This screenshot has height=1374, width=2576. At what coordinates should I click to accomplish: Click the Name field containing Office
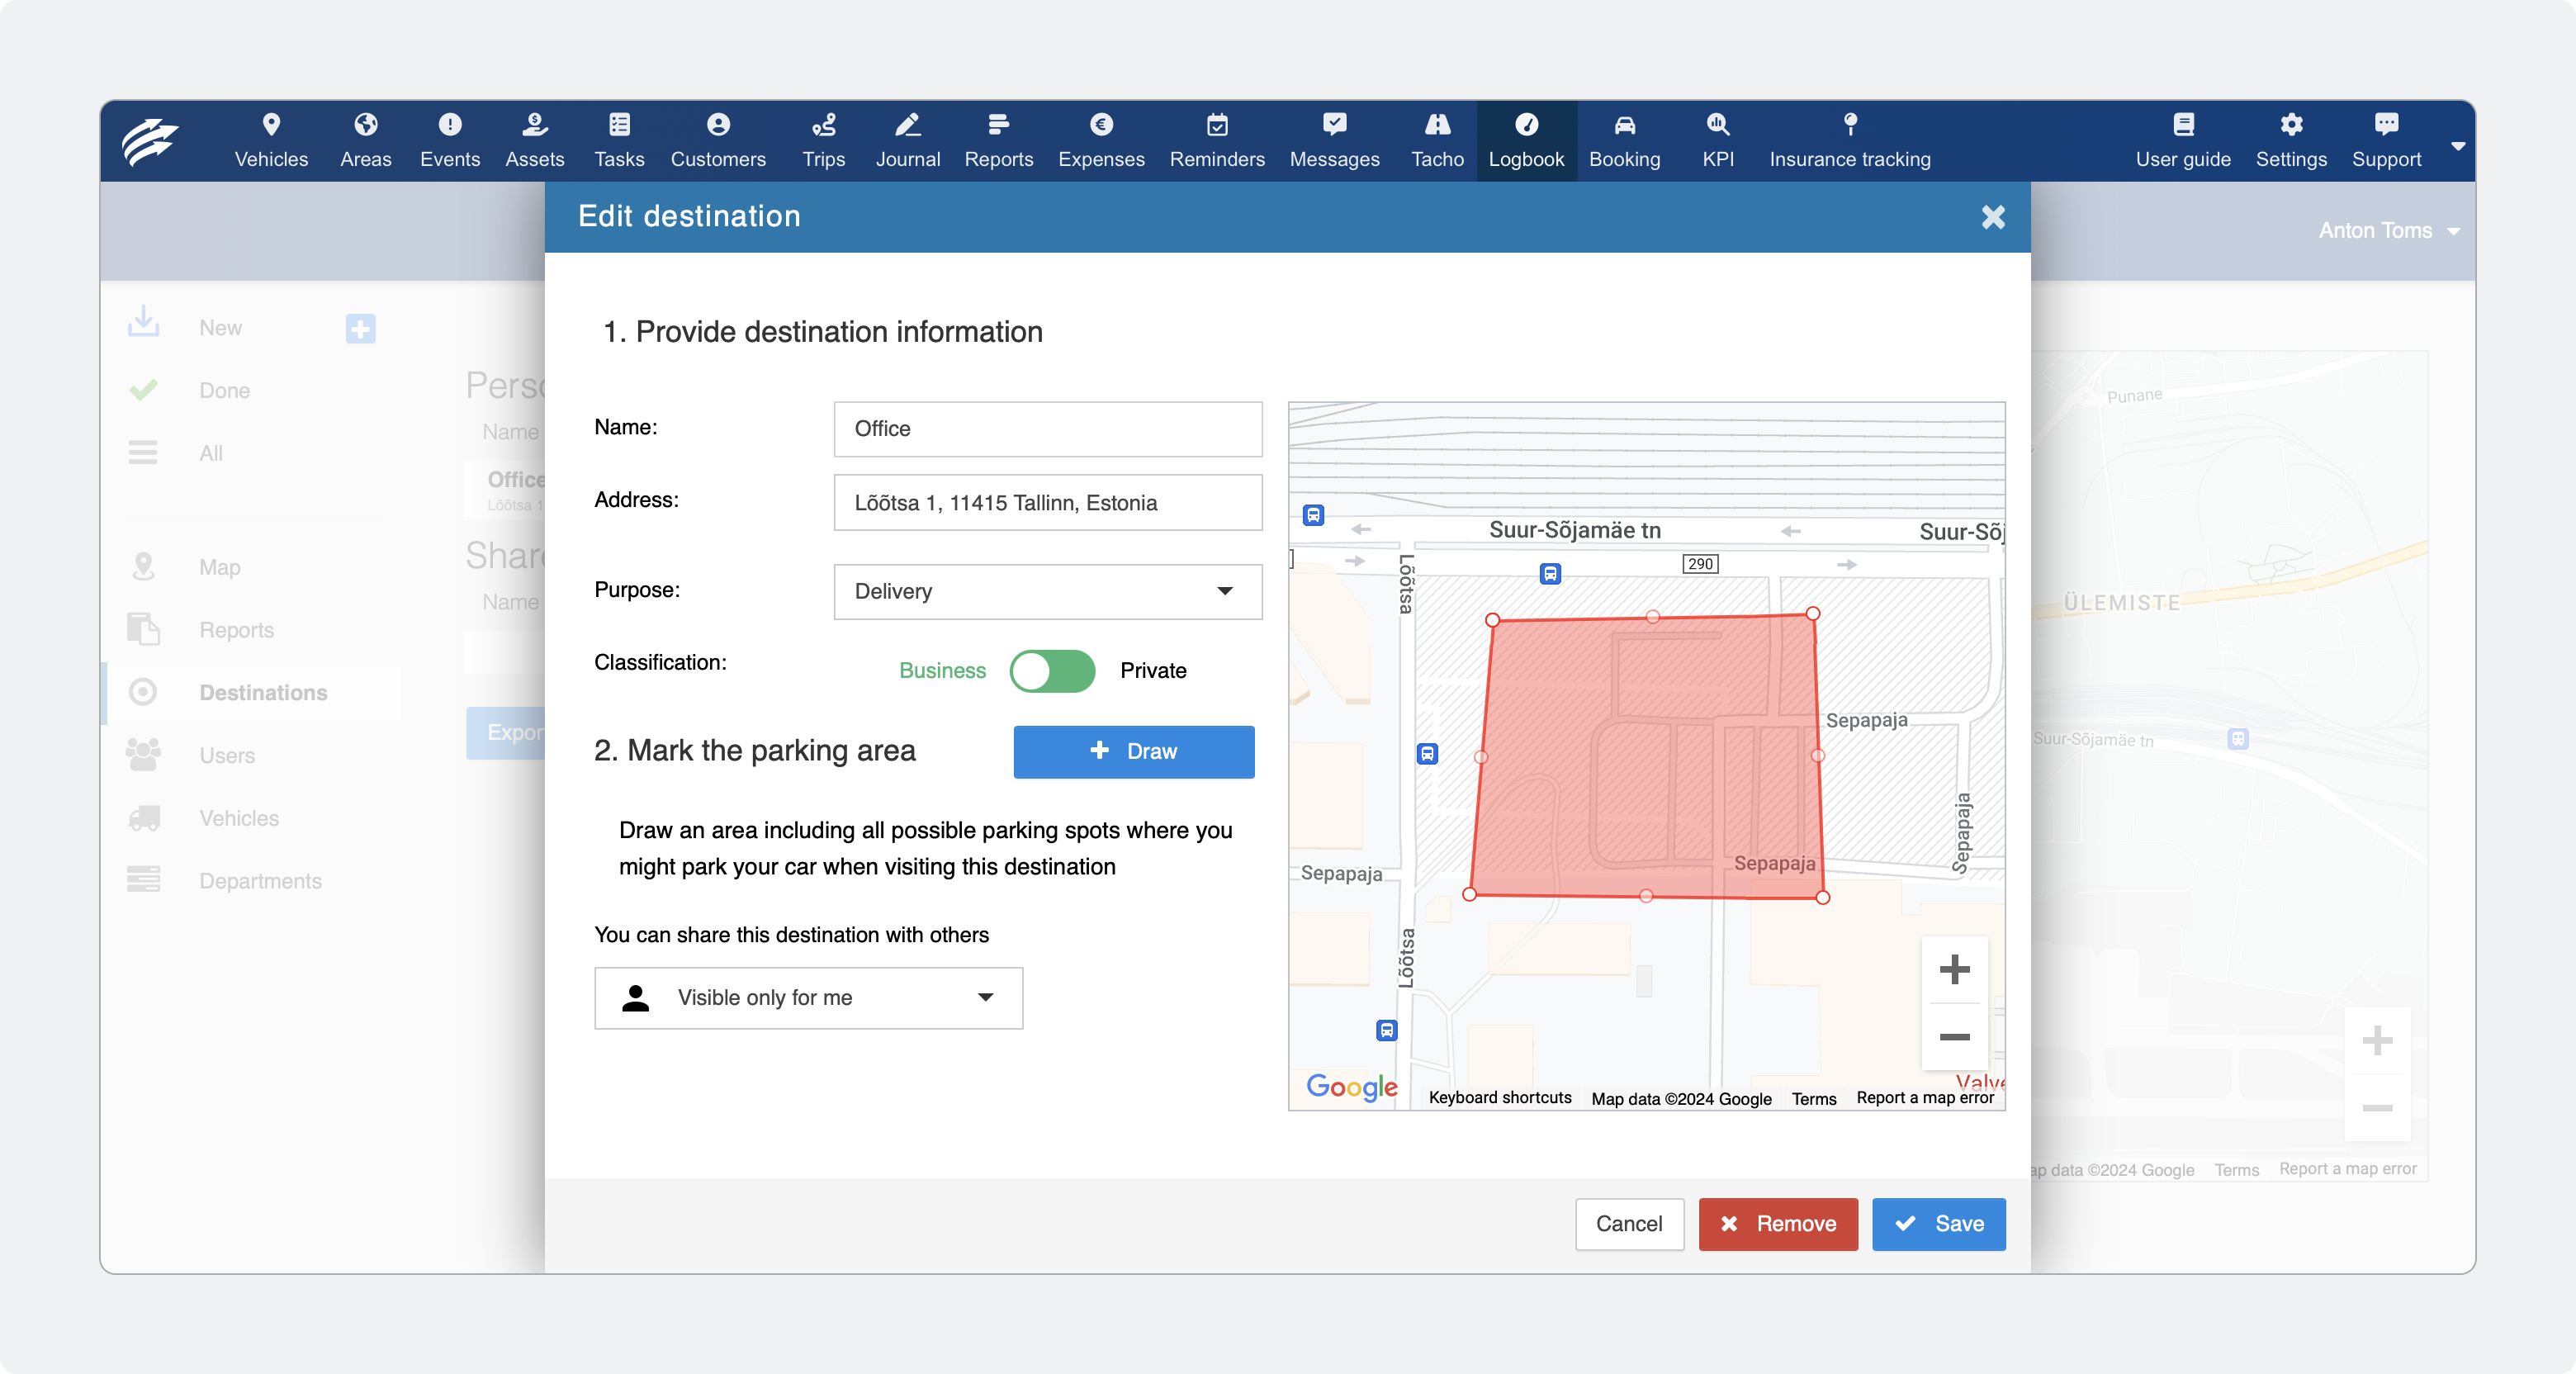coord(1048,429)
